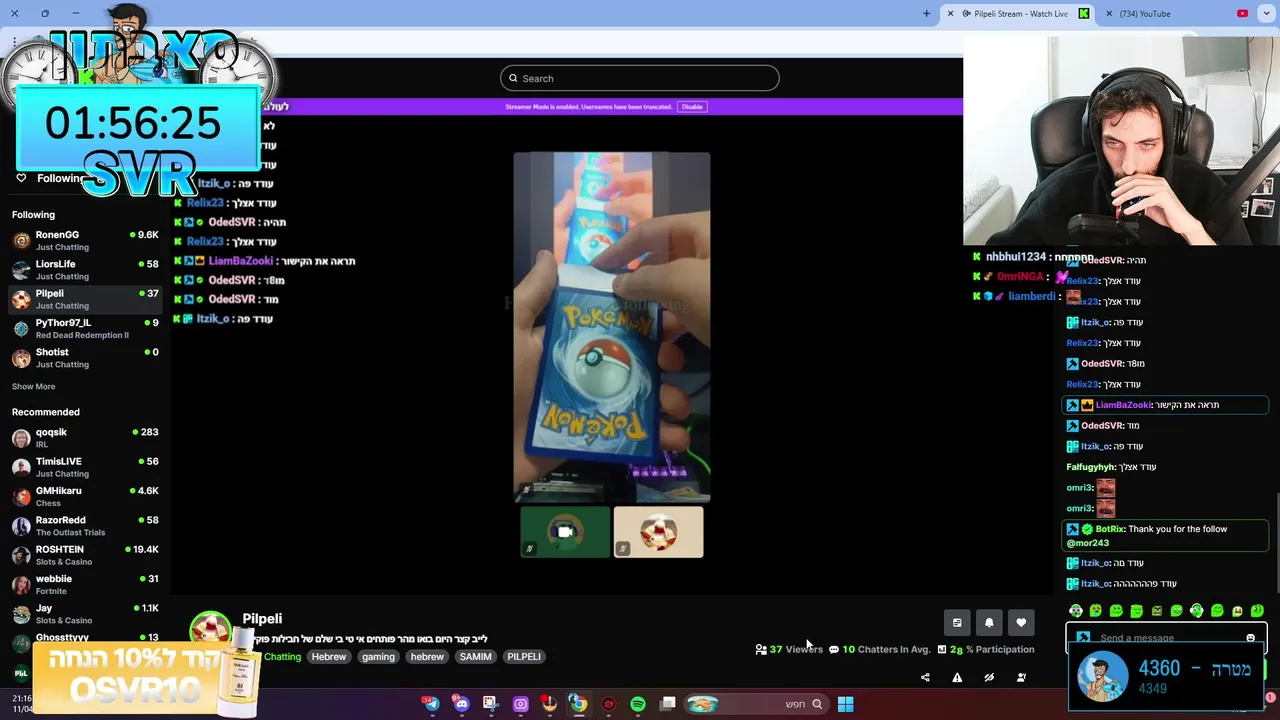
Task: Select Pilpeli channel in Following list
Action: (x=85, y=299)
